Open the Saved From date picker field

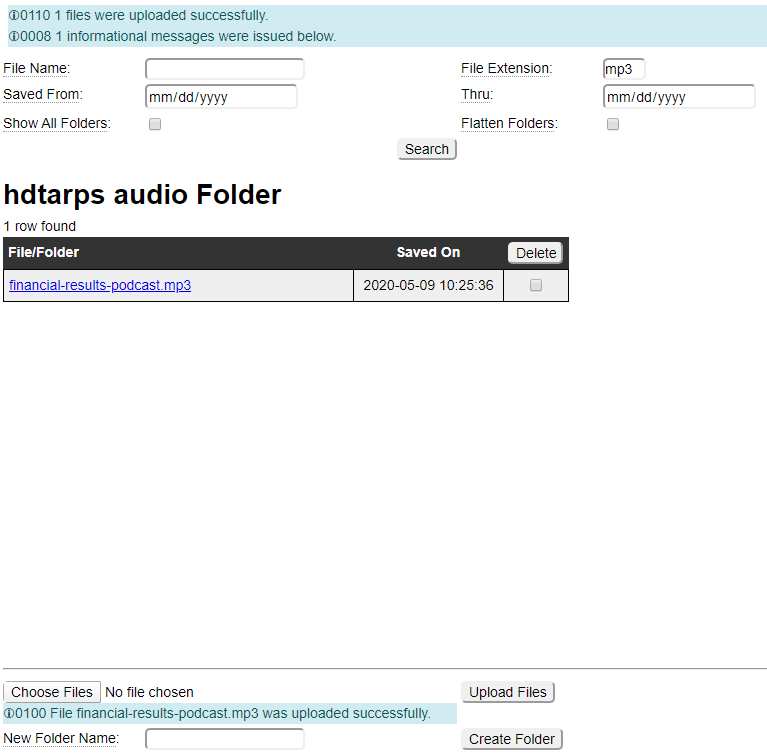point(221,97)
